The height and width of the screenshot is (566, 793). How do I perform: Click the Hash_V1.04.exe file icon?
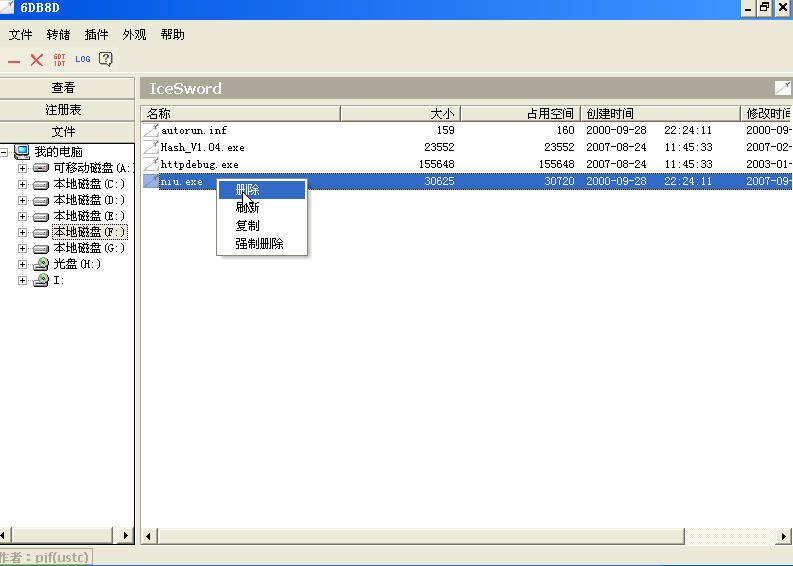151,147
